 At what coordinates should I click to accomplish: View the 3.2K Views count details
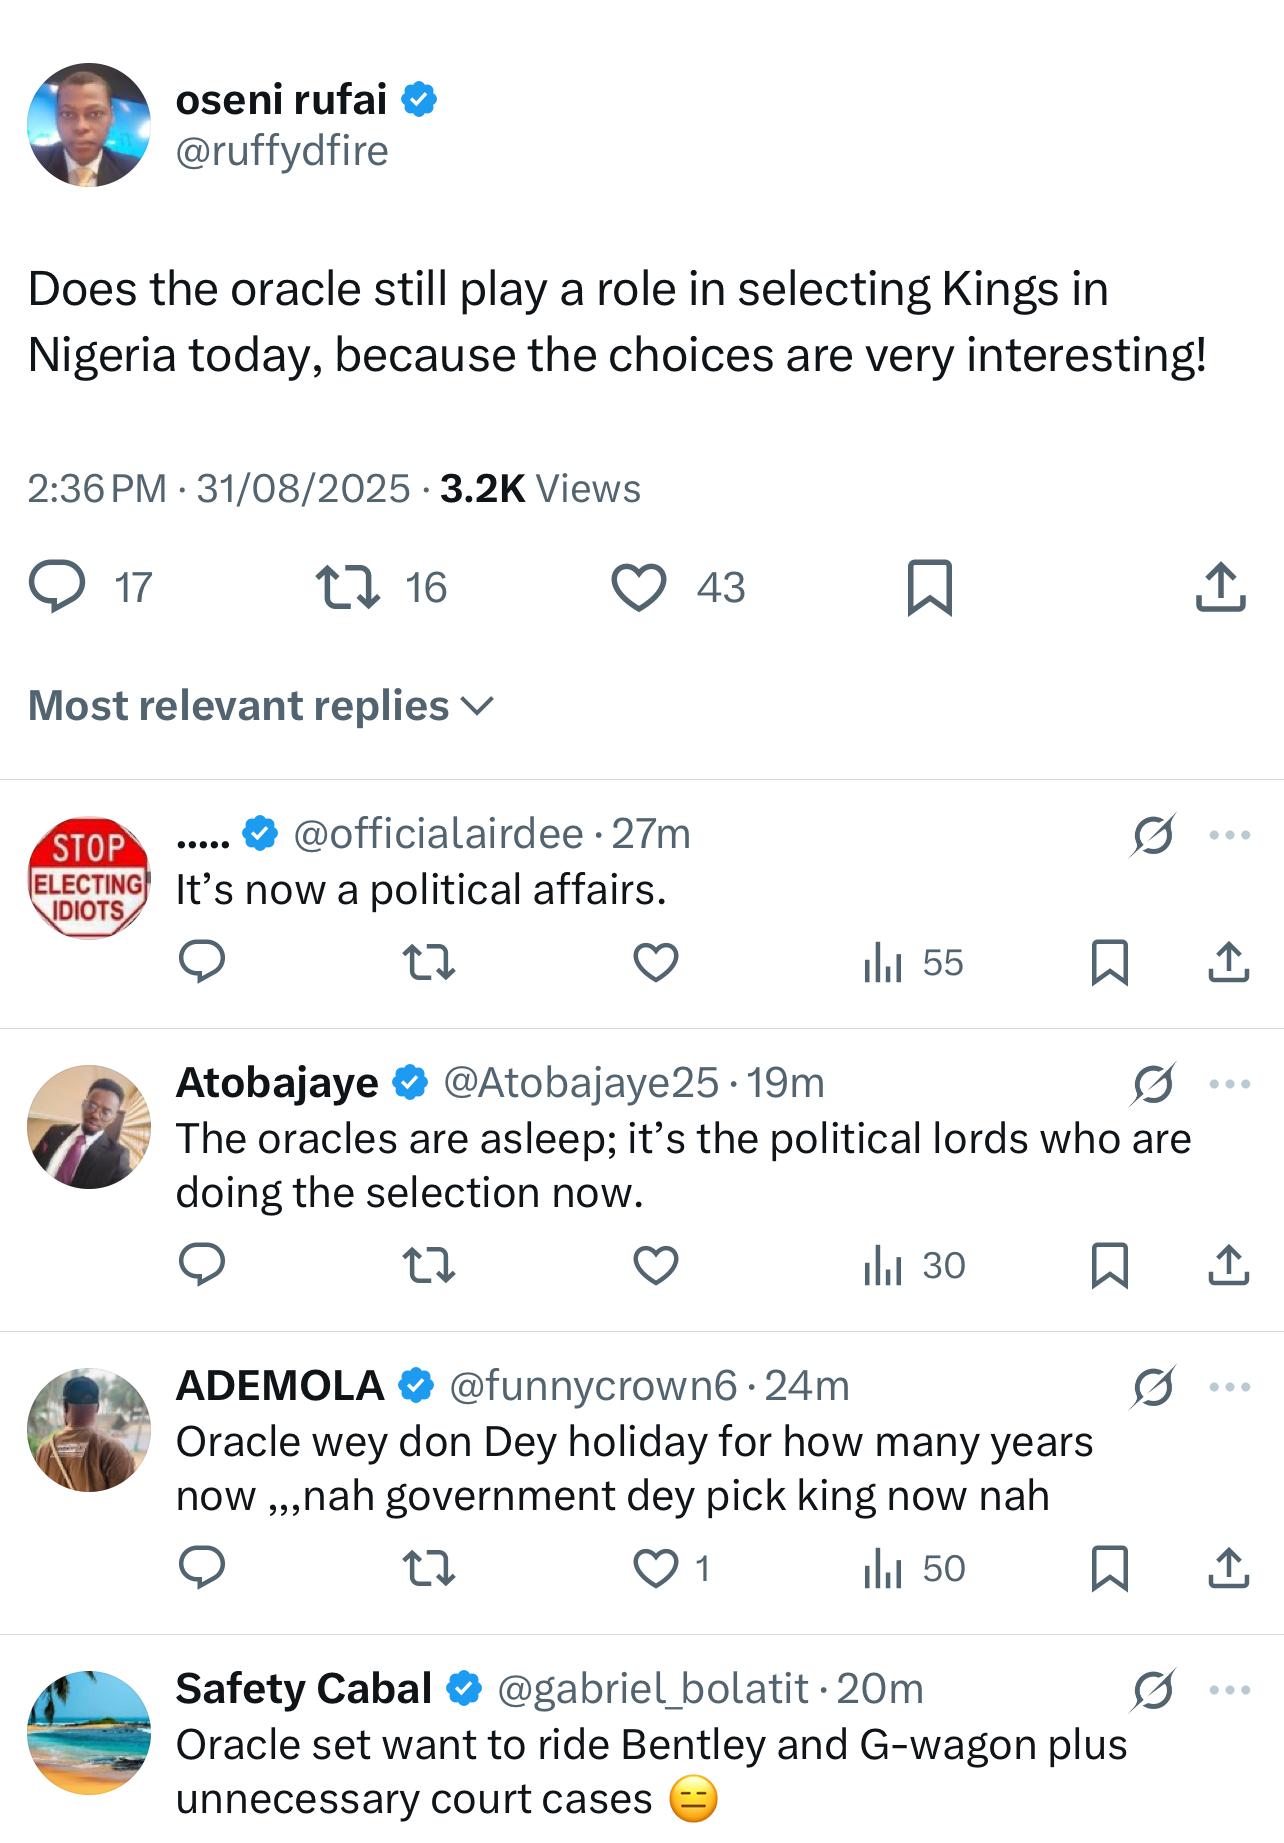(x=540, y=489)
